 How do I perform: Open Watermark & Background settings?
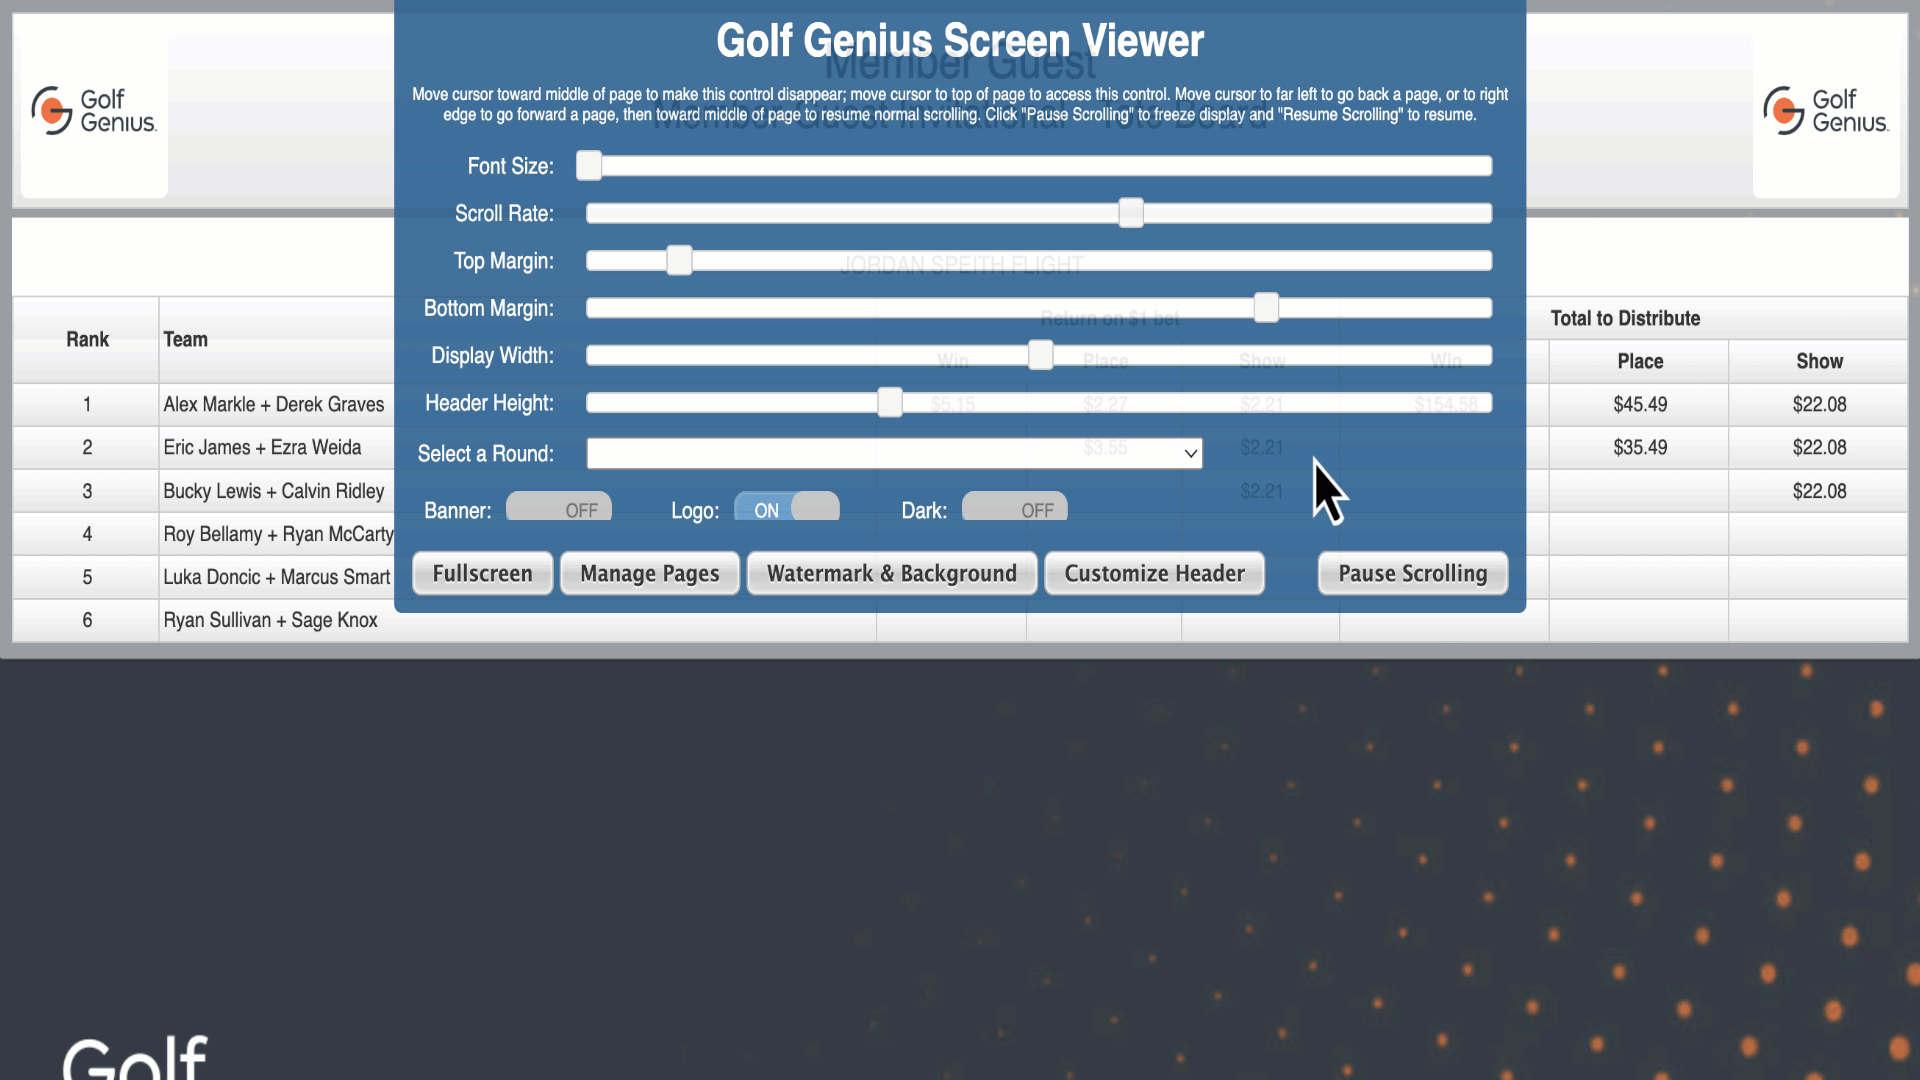892,573
